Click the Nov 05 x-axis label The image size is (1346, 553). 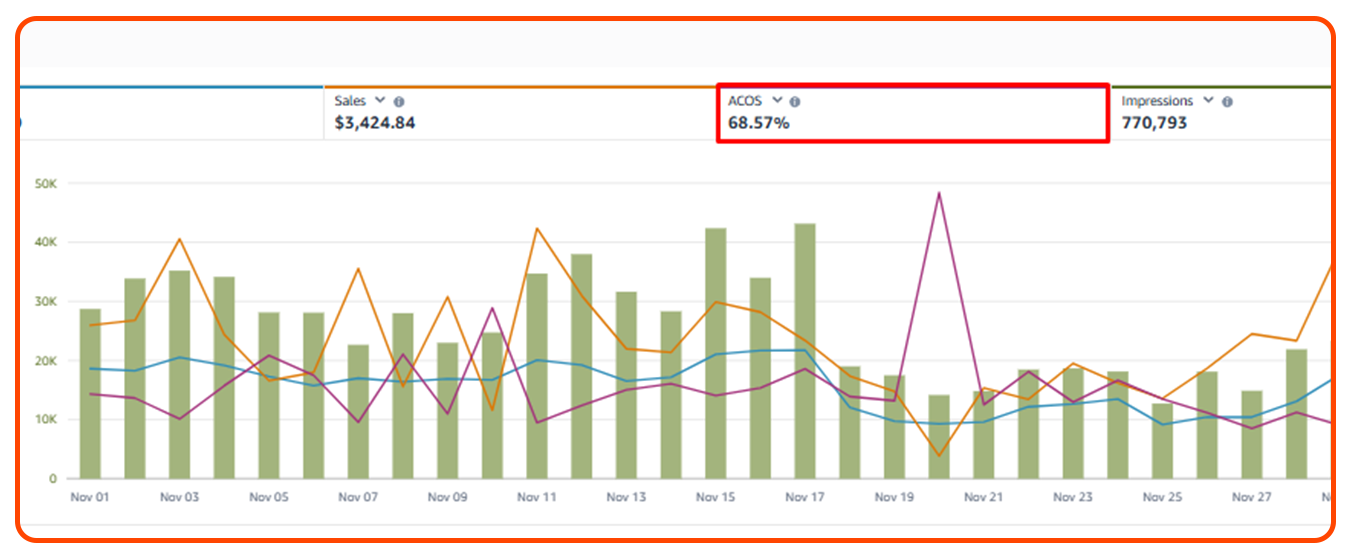tap(269, 496)
